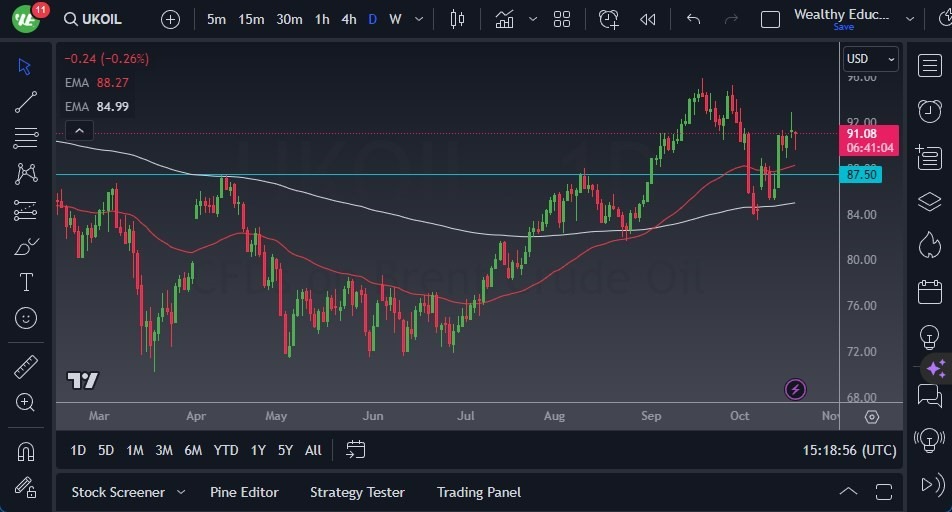Open the candlestick chart style selector
The width and height of the screenshot is (952, 512).
pyautogui.click(x=458, y=19)
